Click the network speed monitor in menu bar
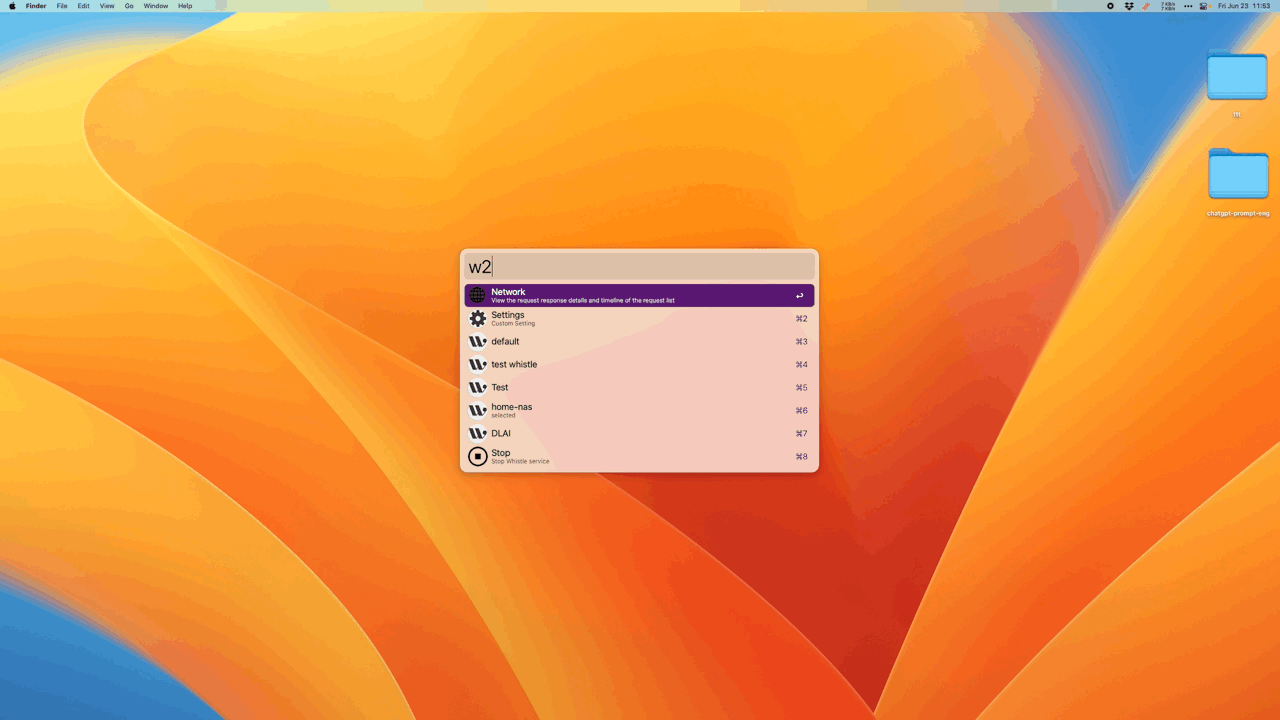1280x720 pixels. 1167,6
